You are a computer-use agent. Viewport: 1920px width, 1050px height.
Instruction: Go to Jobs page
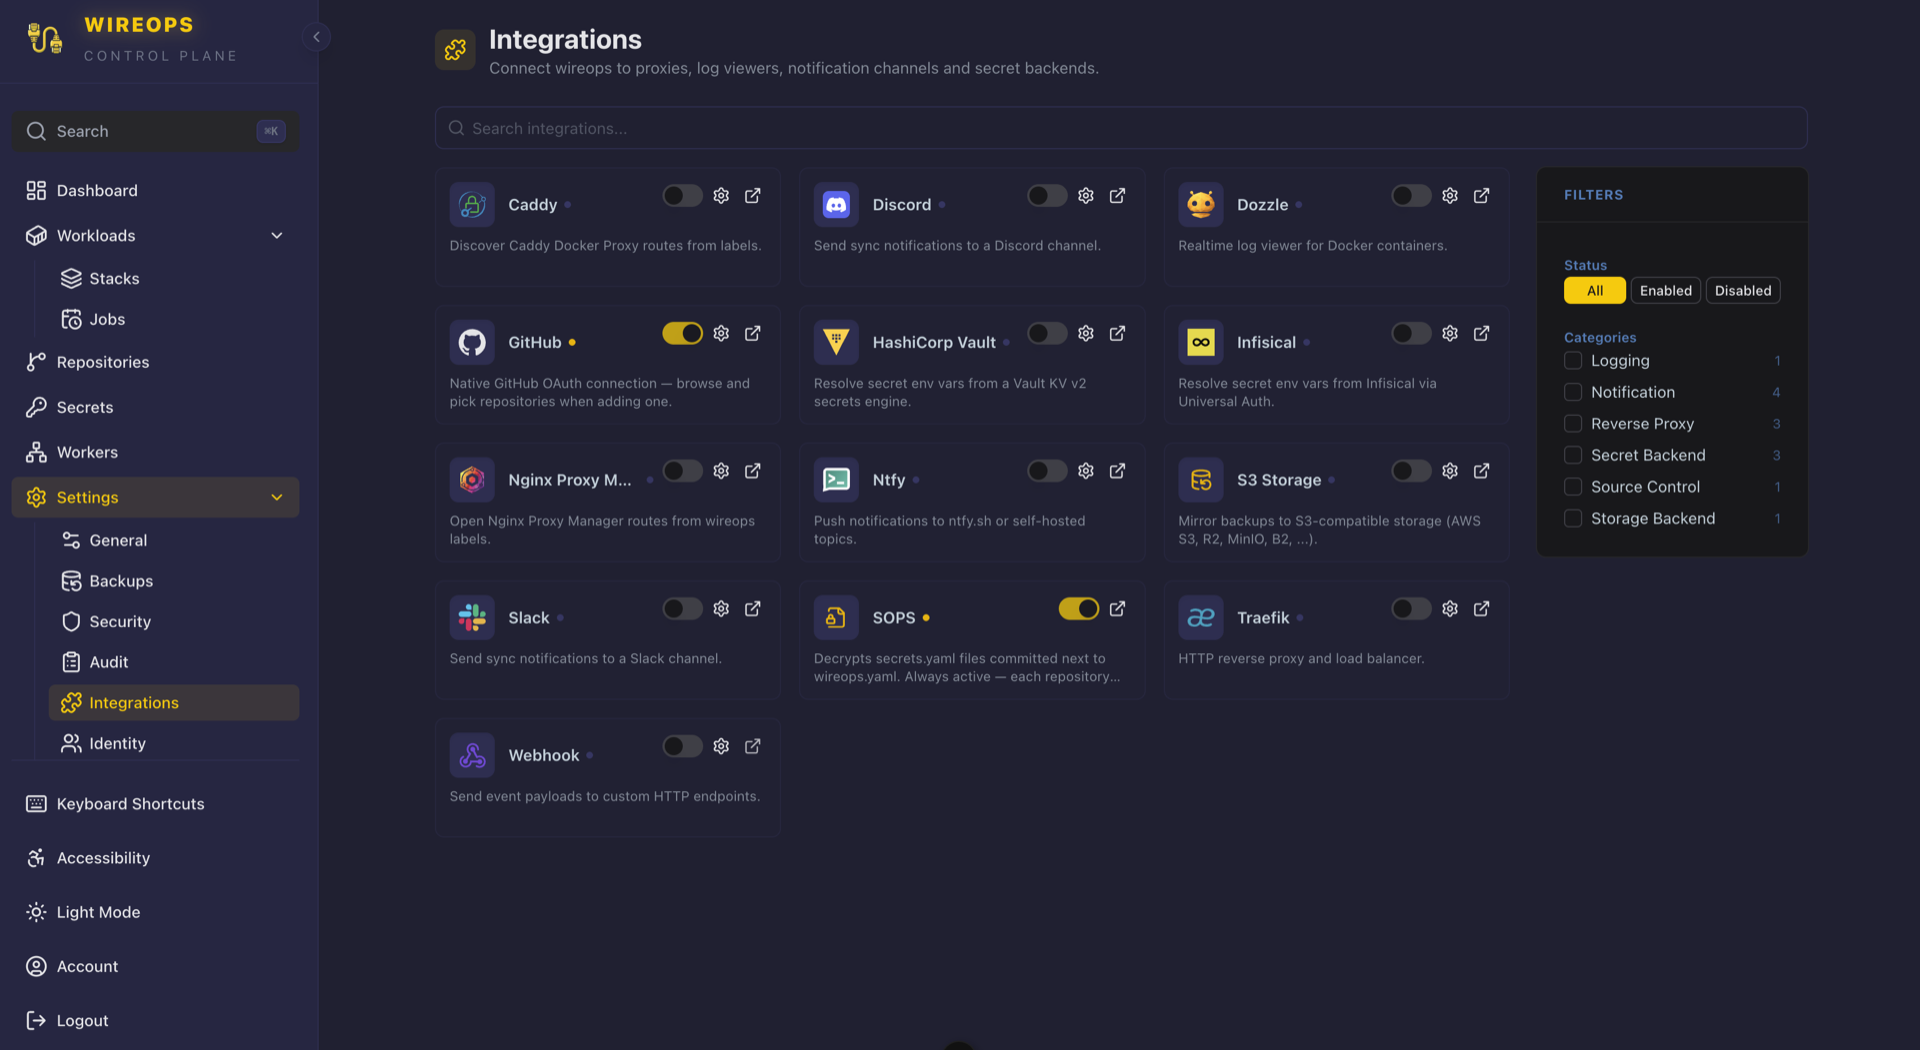pos(174,320)
